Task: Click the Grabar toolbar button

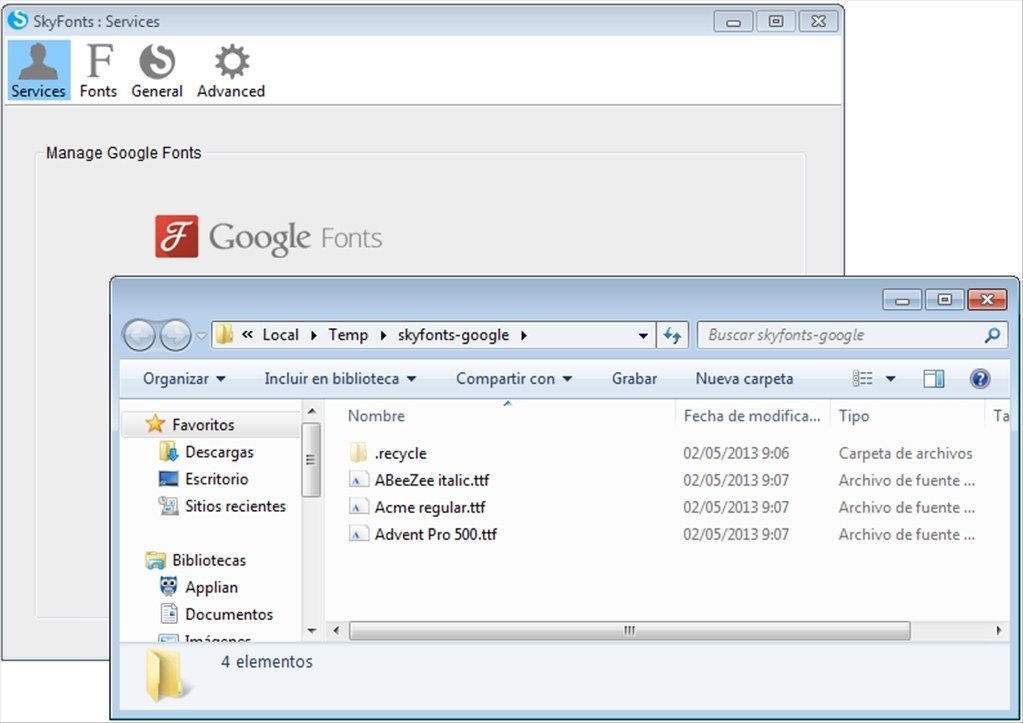Action: pos(634,378)
